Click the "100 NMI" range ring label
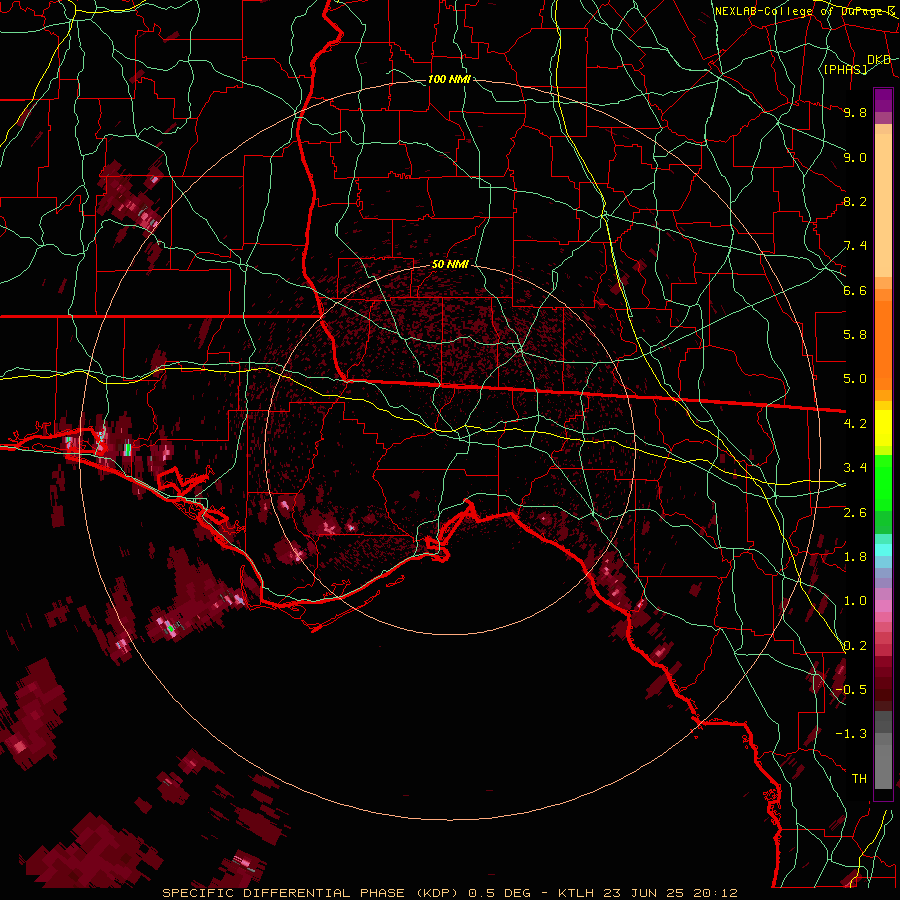This screenshot has height=900, width=900. [449, 79]
